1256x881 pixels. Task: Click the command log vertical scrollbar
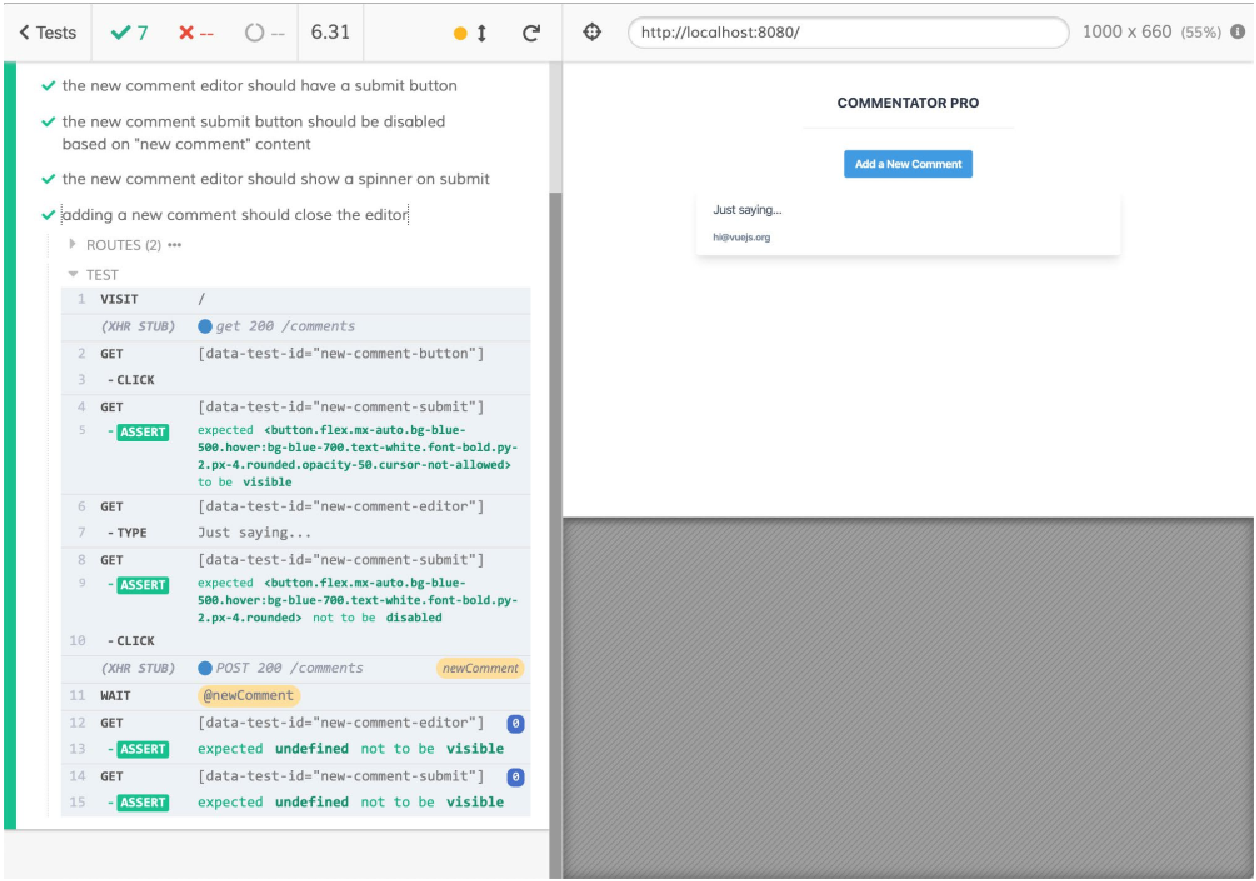pyautogui.click(x=555, y=535)
